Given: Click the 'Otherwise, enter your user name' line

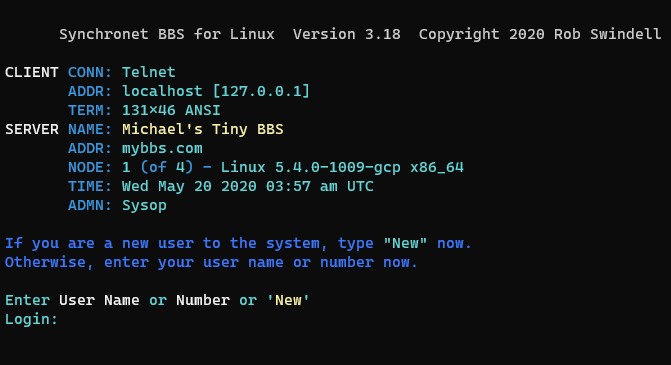Looking at the screenshot, I should tap(211, 262).
